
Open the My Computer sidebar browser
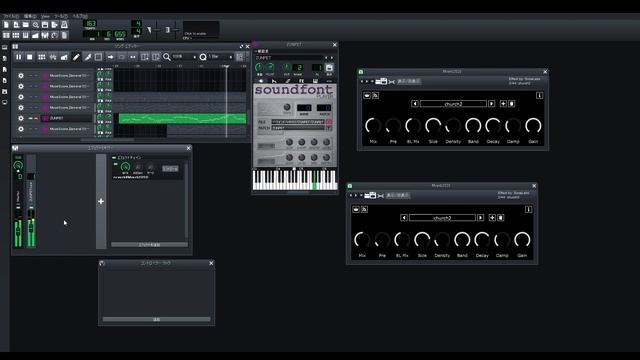click(x=4, y=103)
